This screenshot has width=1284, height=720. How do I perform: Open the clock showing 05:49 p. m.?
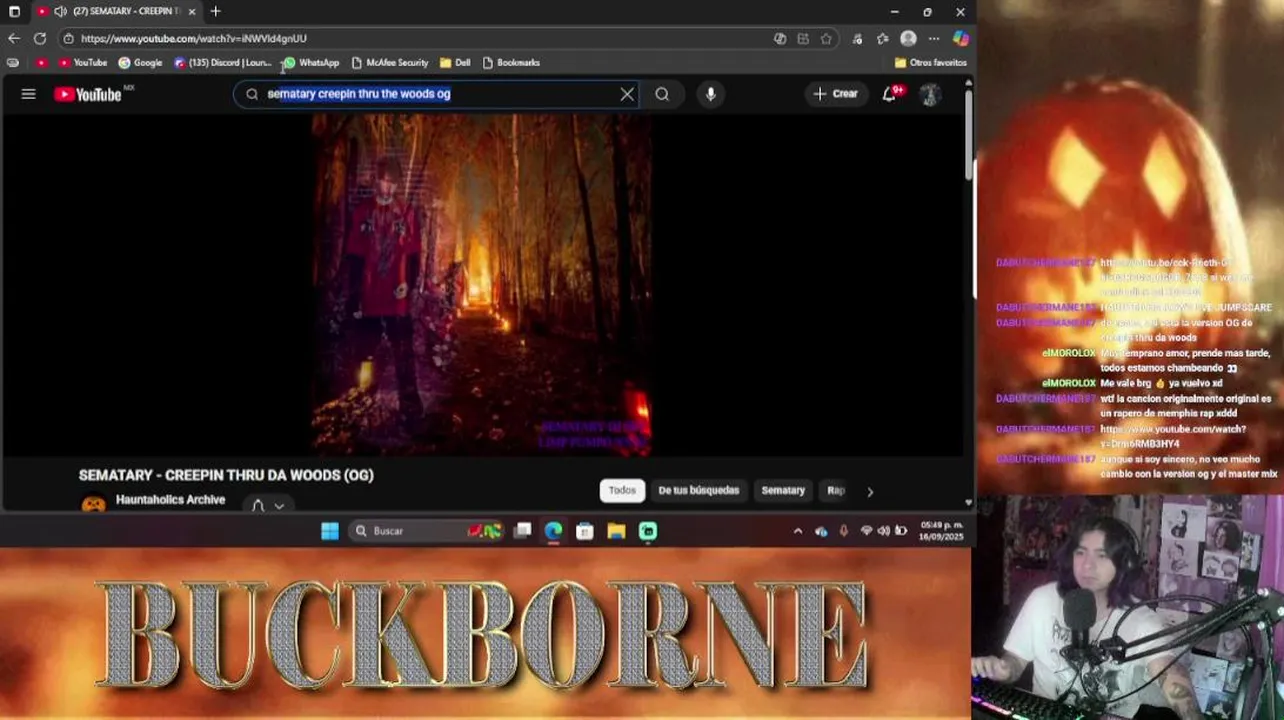tap(941, 531)
